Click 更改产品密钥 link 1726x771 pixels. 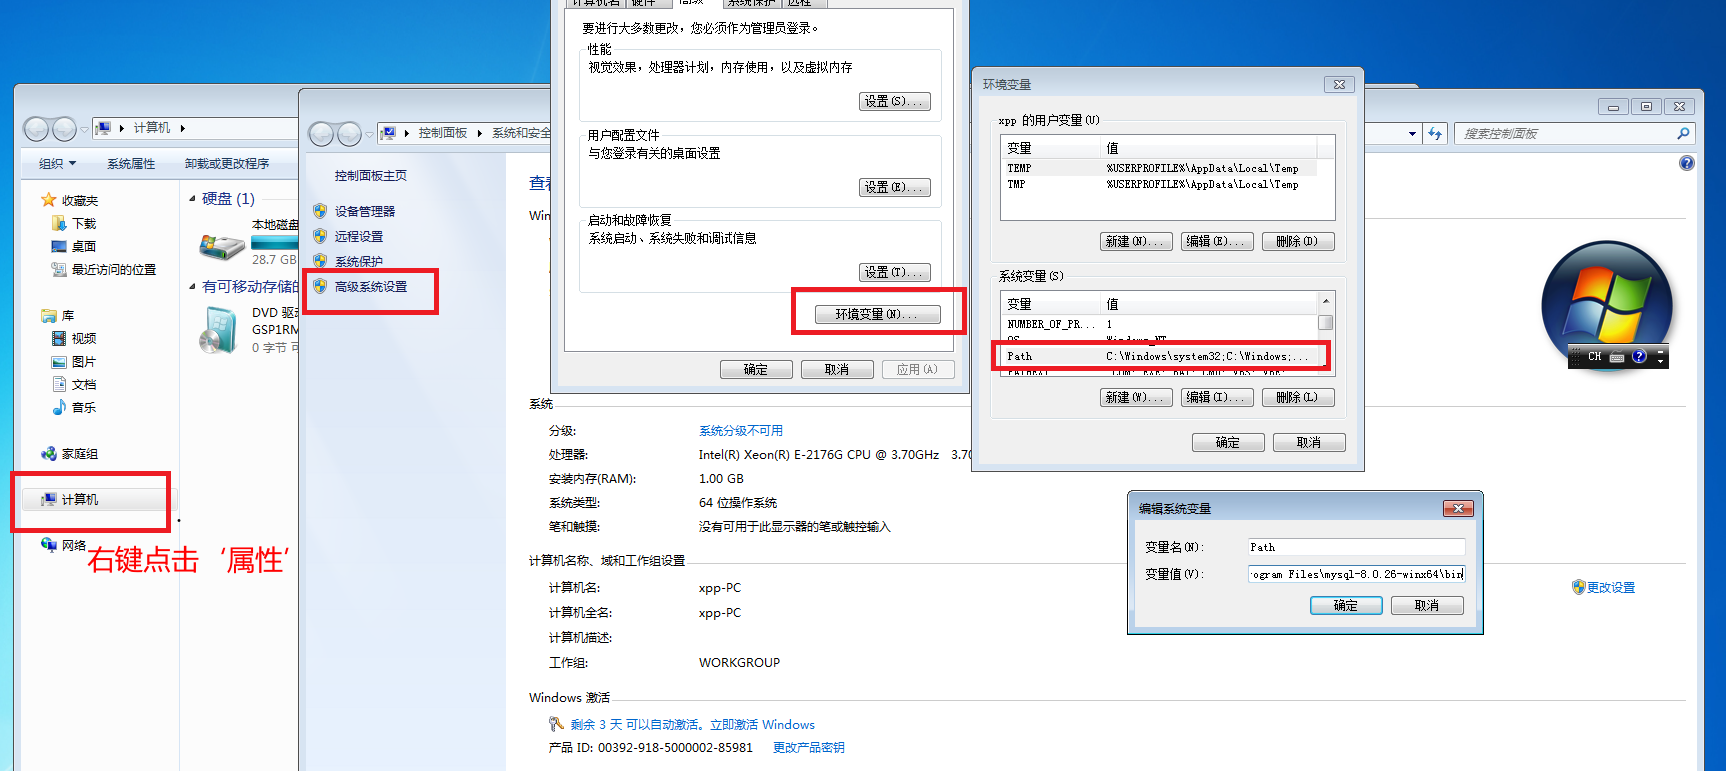coord(809,747)
